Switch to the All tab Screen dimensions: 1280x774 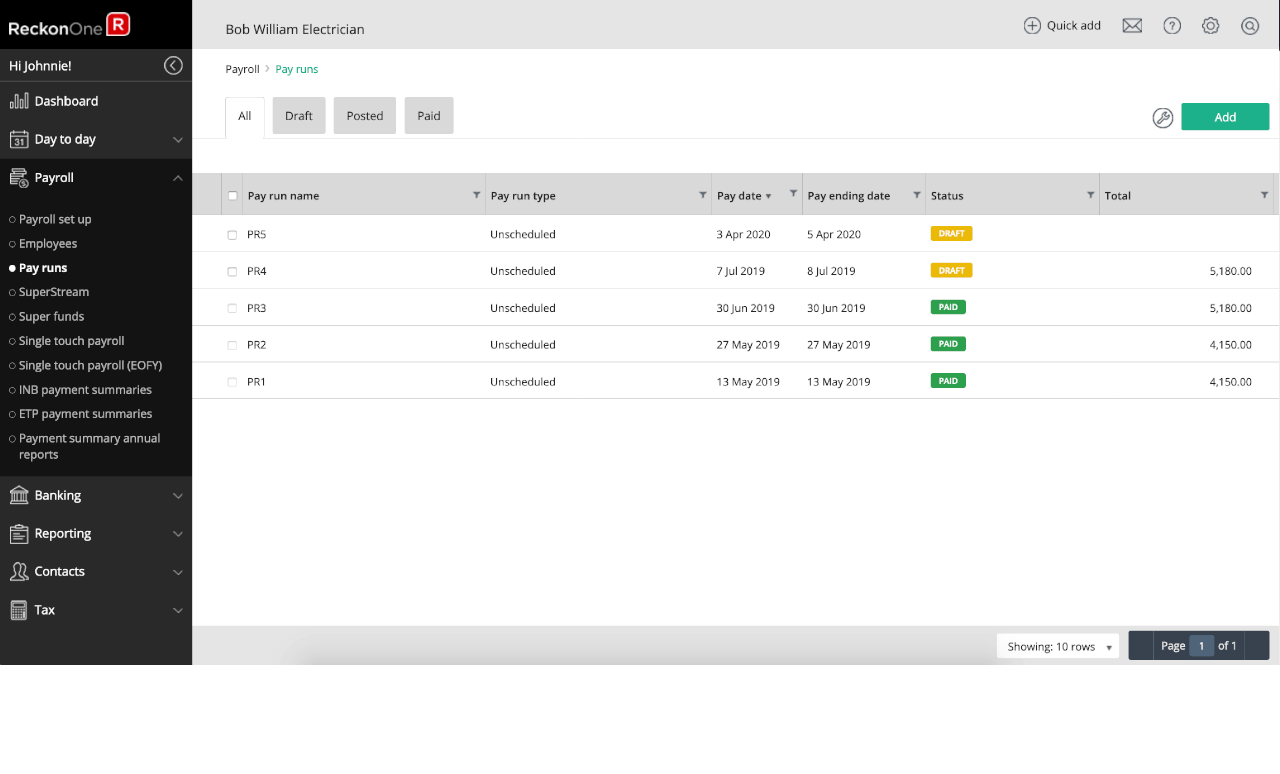click(x=245, y=116)
